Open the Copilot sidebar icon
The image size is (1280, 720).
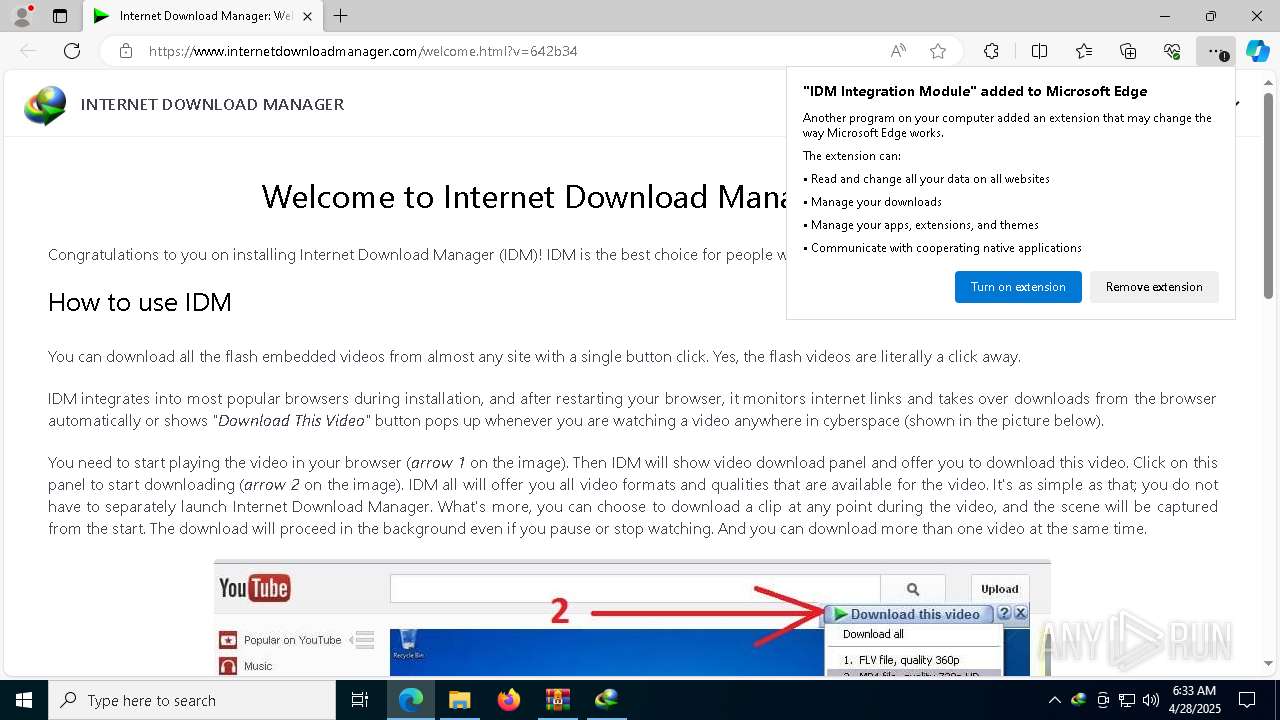pos(1257,51)
